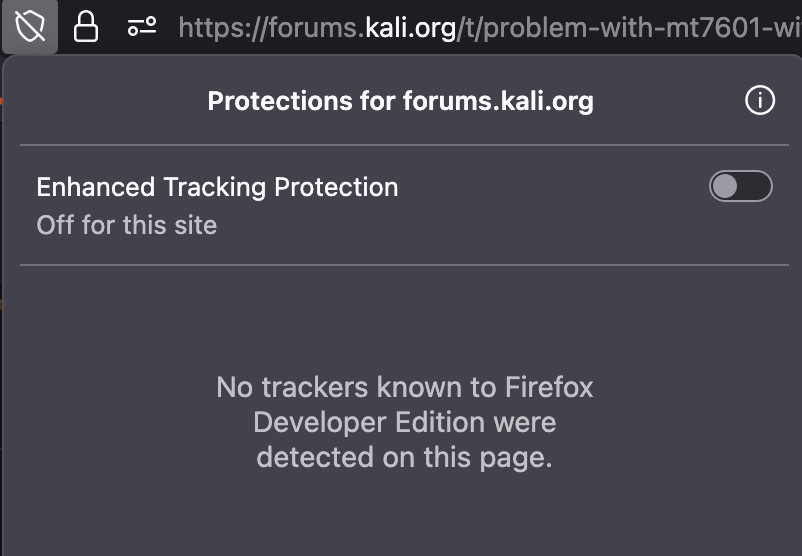Screen dimensions: 802x556
Task: Click the dark track of the protection switch
Action: 754,186
